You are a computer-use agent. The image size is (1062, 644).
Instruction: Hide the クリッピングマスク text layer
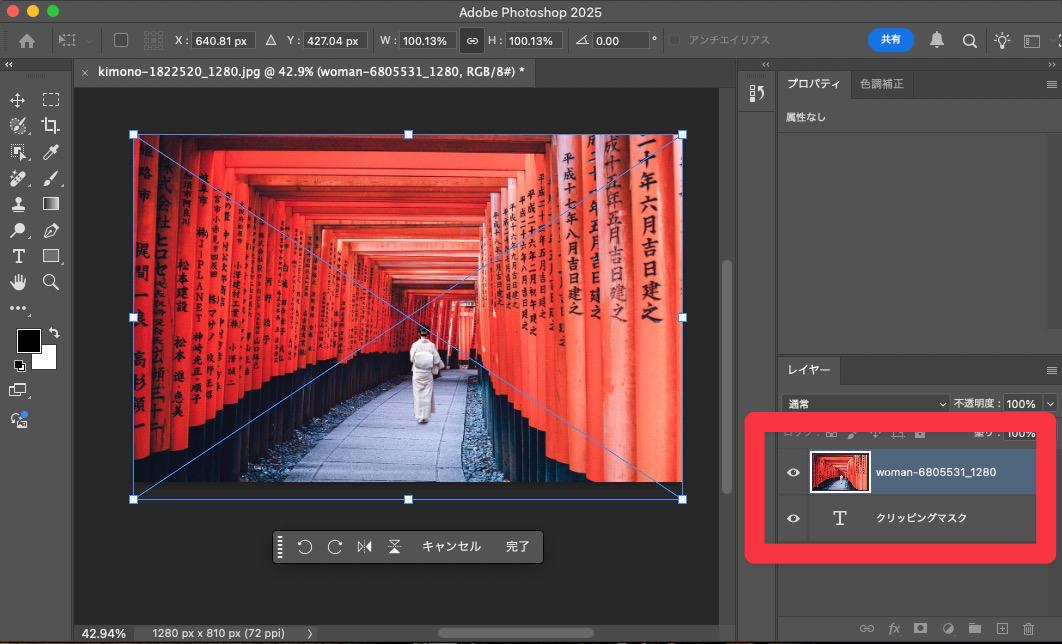click(793, 518)
